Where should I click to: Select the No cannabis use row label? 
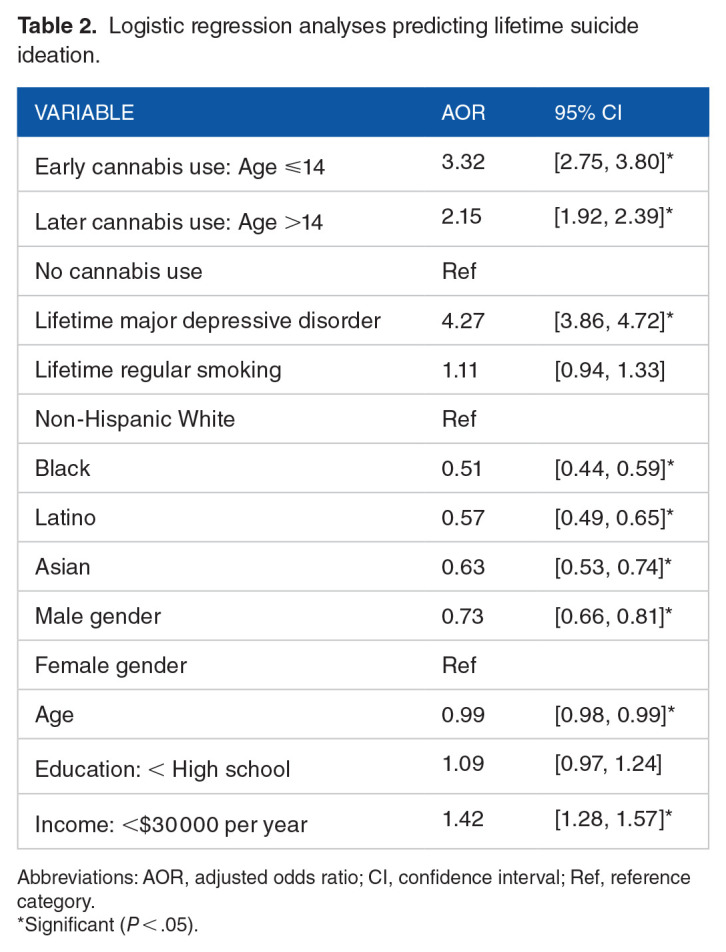[119, 271]
